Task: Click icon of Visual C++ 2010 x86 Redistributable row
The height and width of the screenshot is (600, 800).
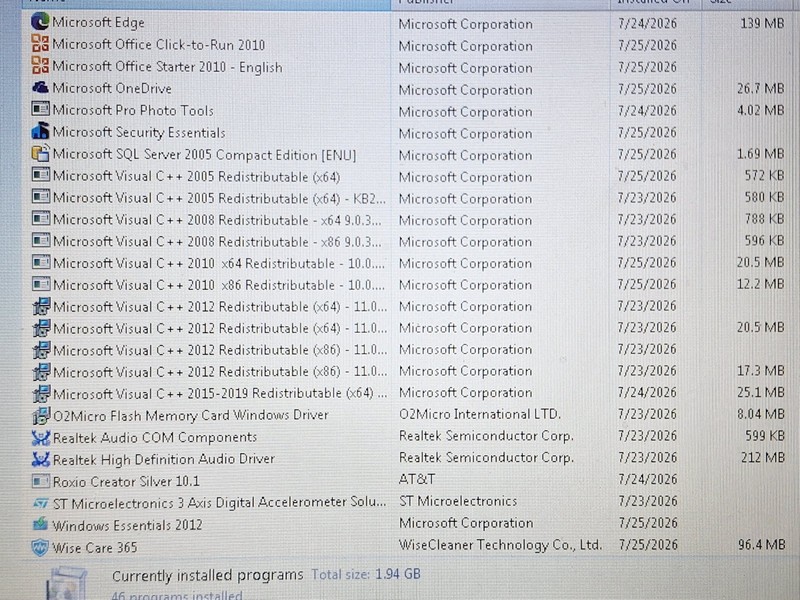Action: (x=40, y=284)
